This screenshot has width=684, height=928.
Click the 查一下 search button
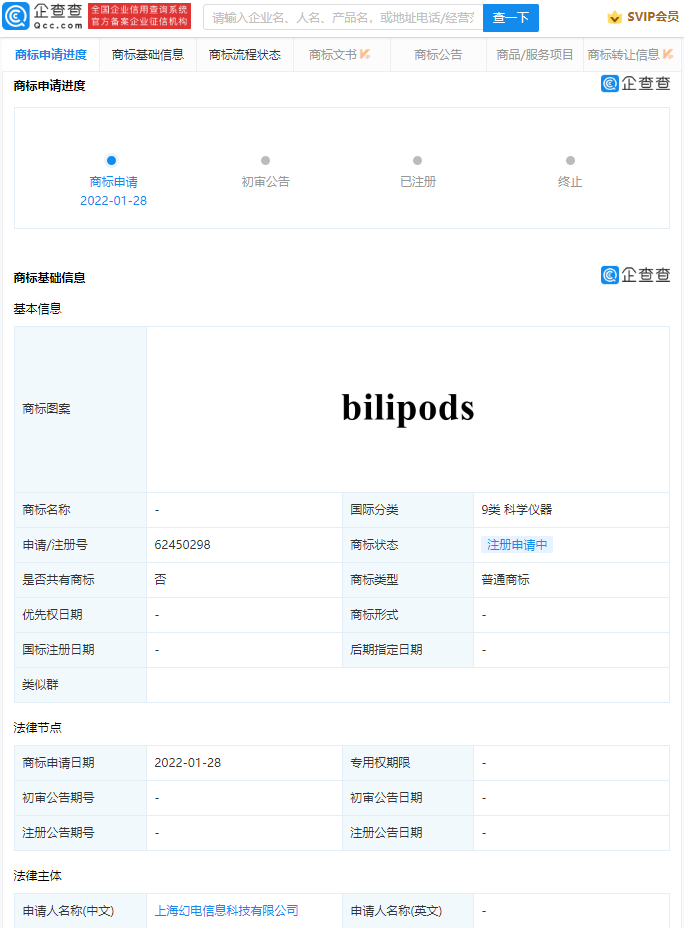(511, 18)
